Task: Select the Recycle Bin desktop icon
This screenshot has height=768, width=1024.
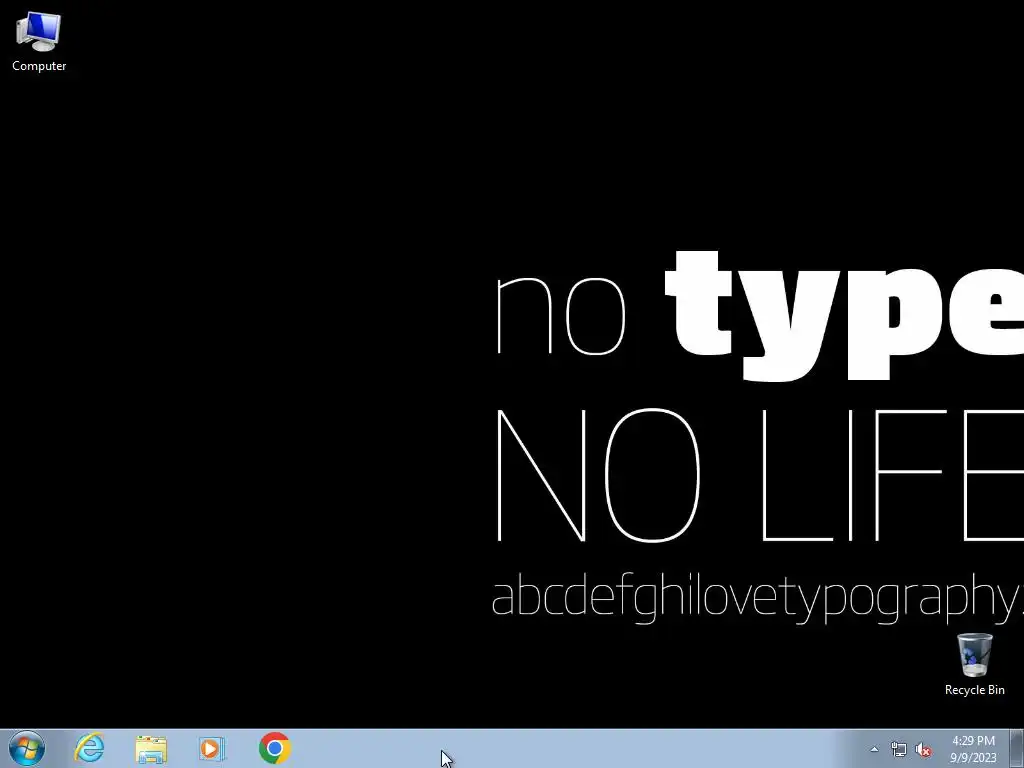Action: [x=974, y=664]
